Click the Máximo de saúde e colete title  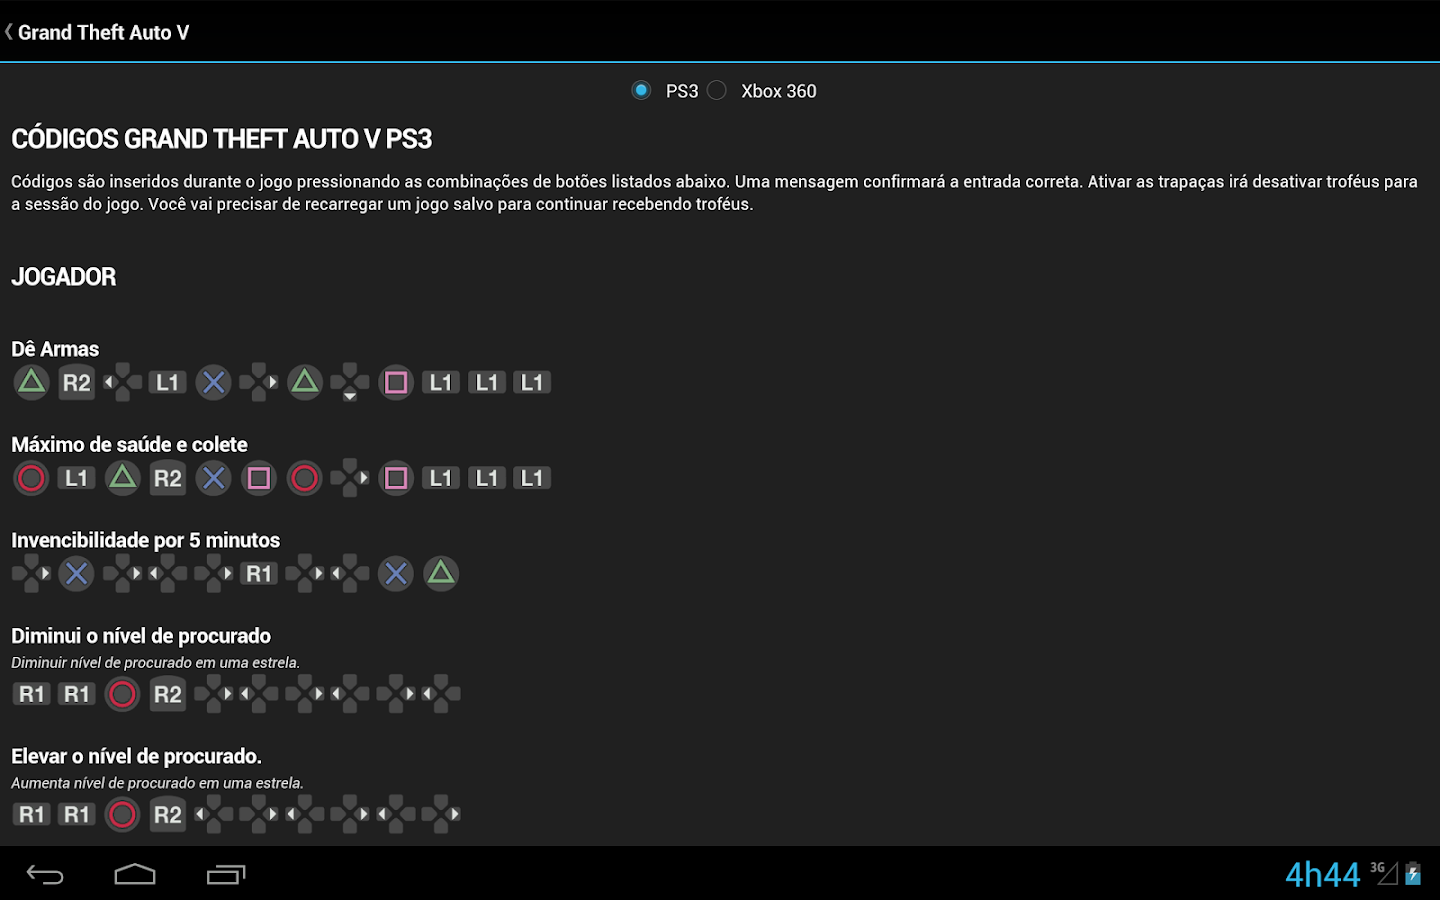129,444
